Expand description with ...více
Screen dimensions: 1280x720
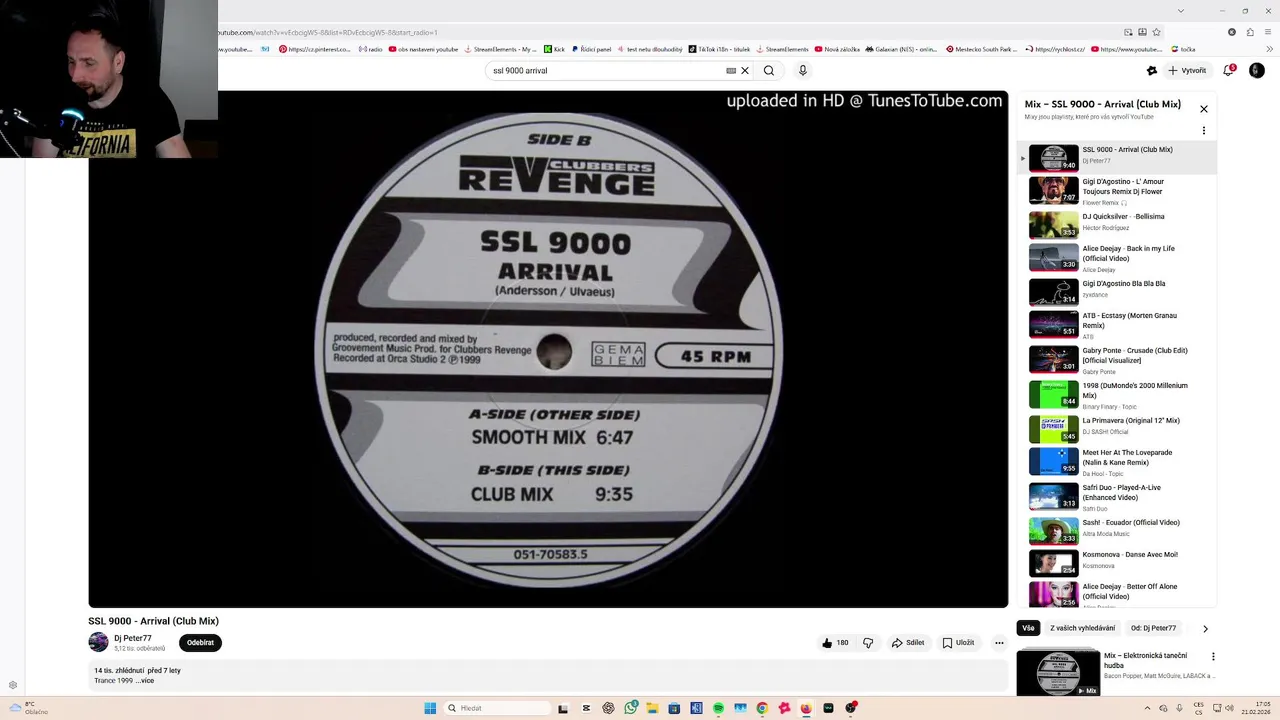(x=145, y=681)
